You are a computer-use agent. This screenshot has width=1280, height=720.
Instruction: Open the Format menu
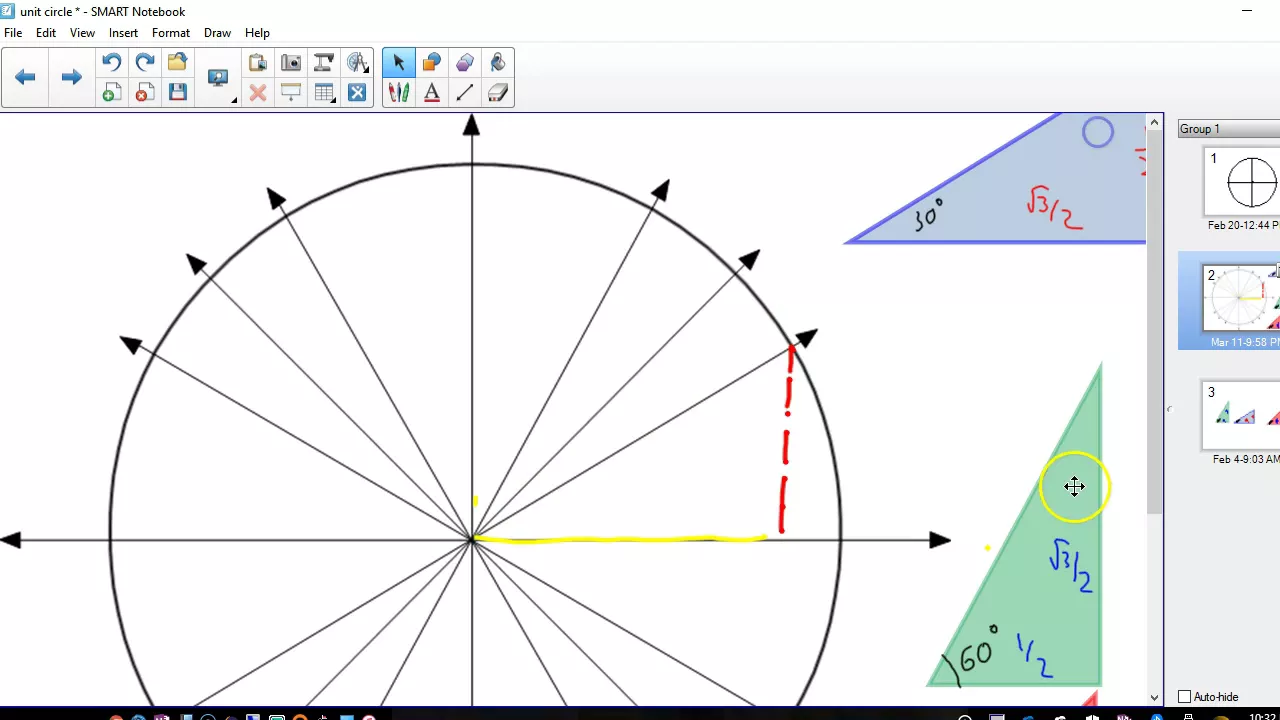(x=171, y=33)
